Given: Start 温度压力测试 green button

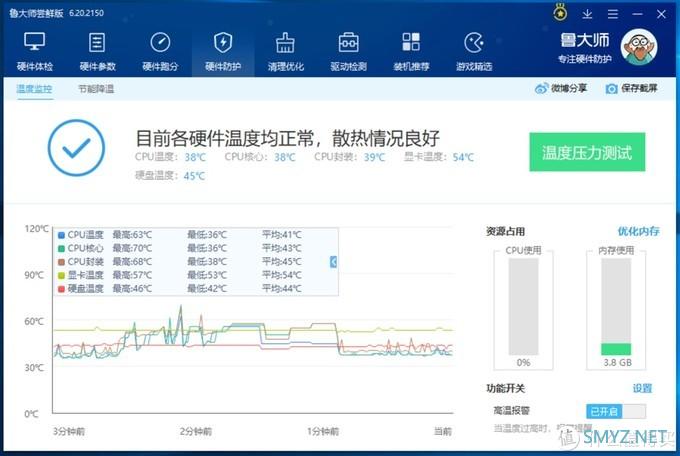Looking at the screenshot, I should click(x=587, y=152).
